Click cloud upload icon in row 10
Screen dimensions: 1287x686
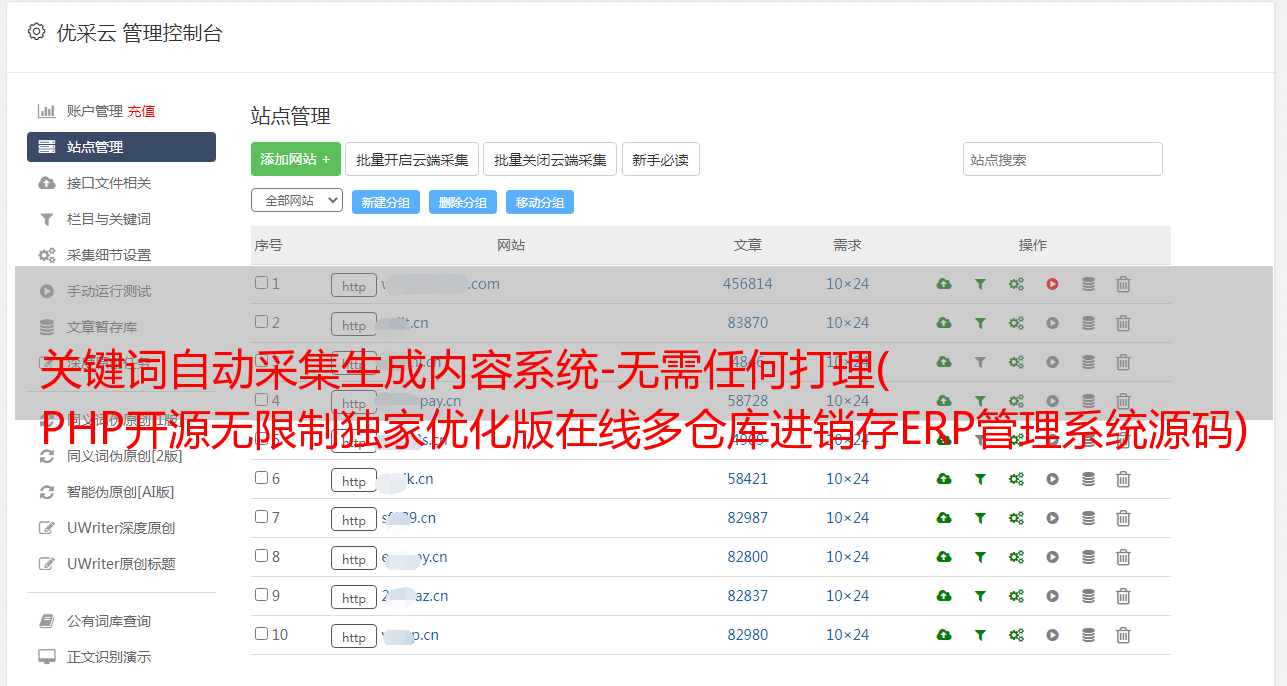(x=944, y=635)
